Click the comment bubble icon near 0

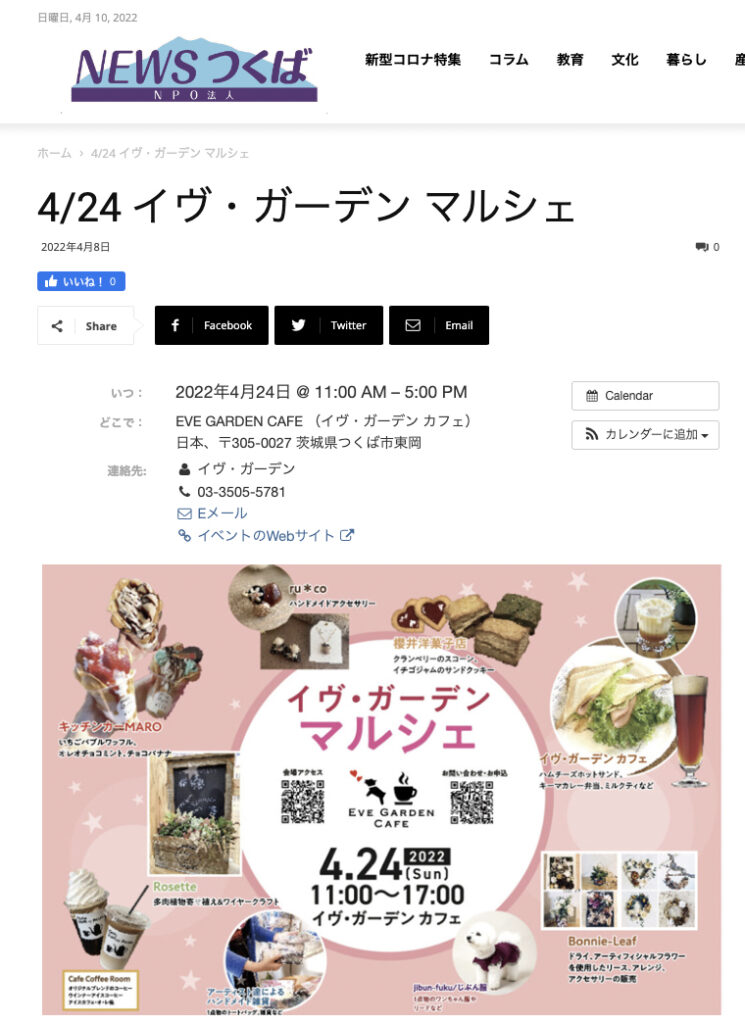702,247
